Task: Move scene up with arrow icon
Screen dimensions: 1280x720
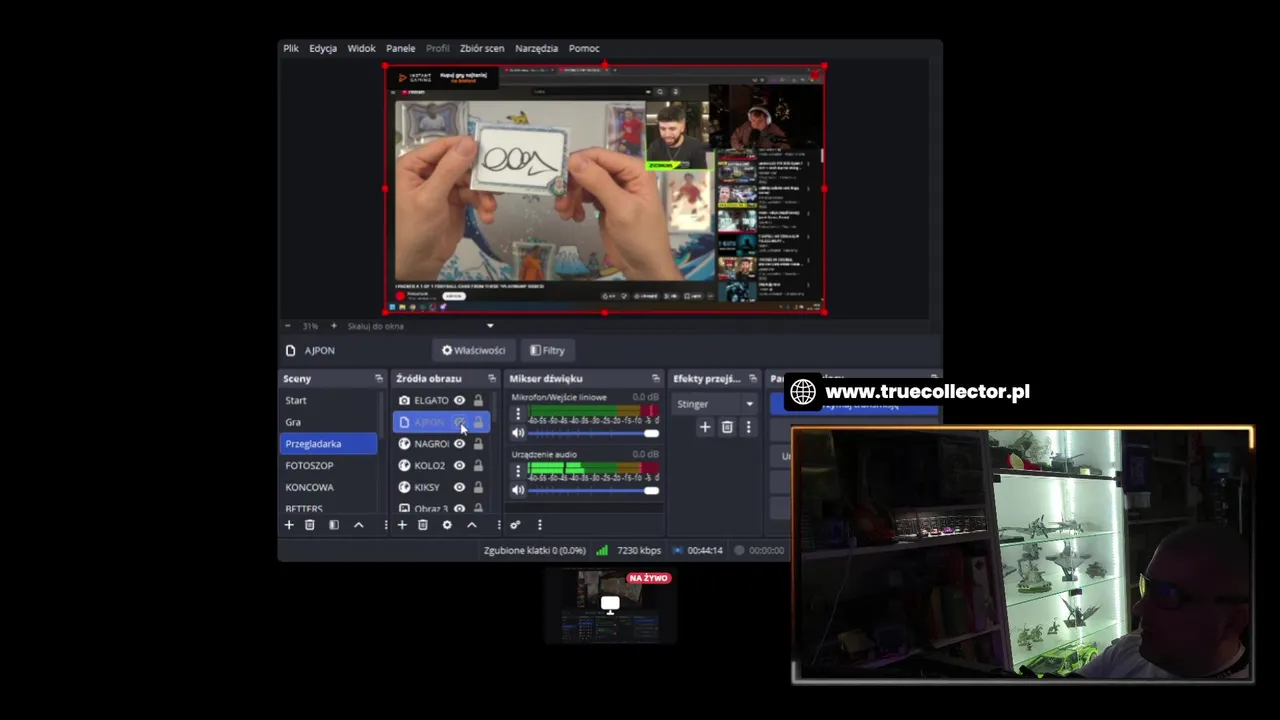Action: (x=358, y=525)
